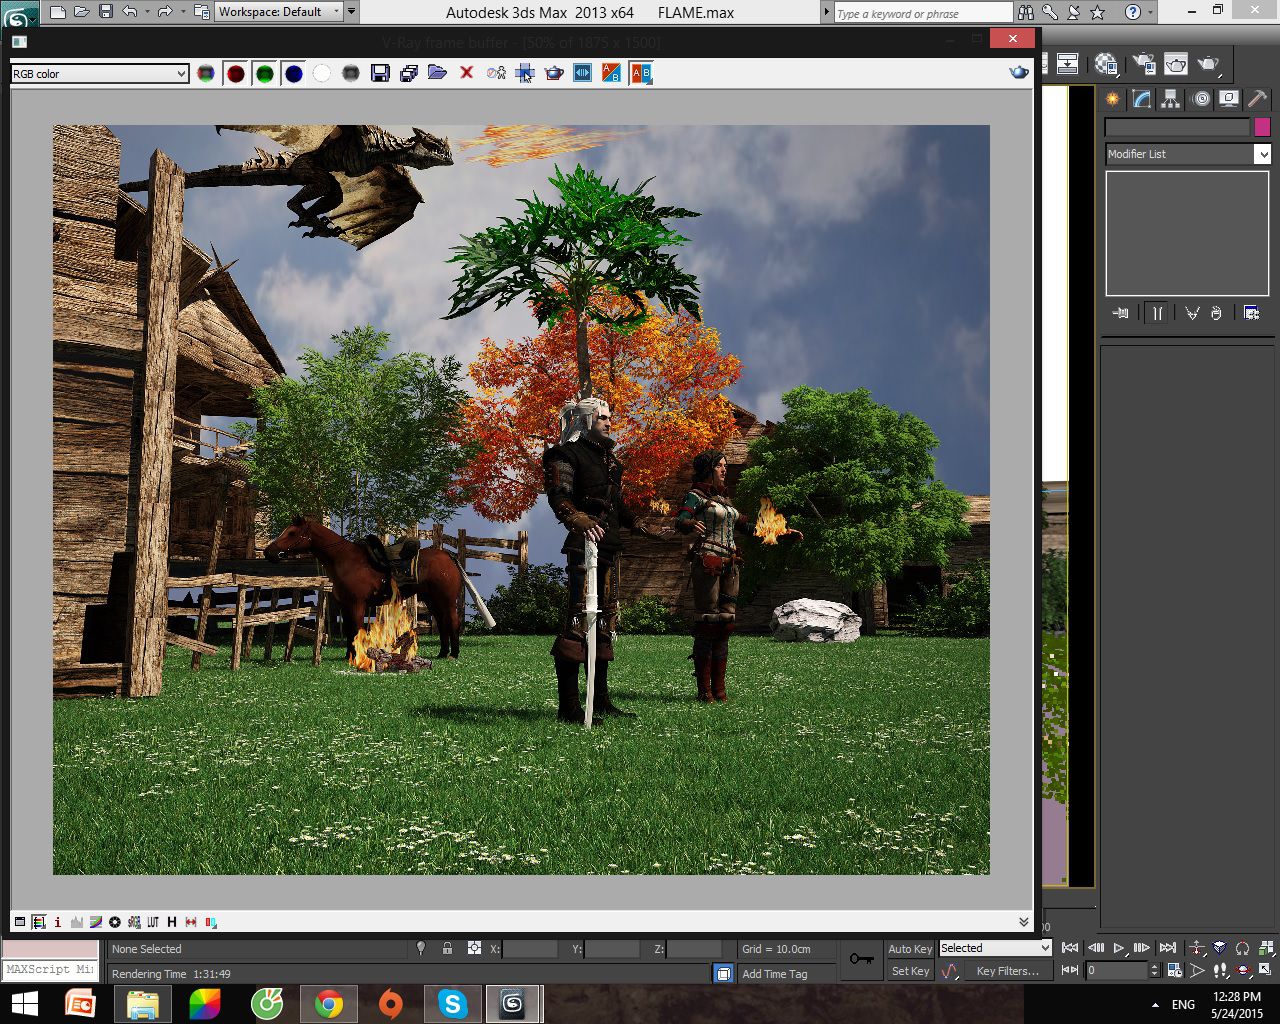The width and height of the screenshot is (1280, 1024).
Task: Show pixel information with the 'i' icon
Action: point(58,922)
